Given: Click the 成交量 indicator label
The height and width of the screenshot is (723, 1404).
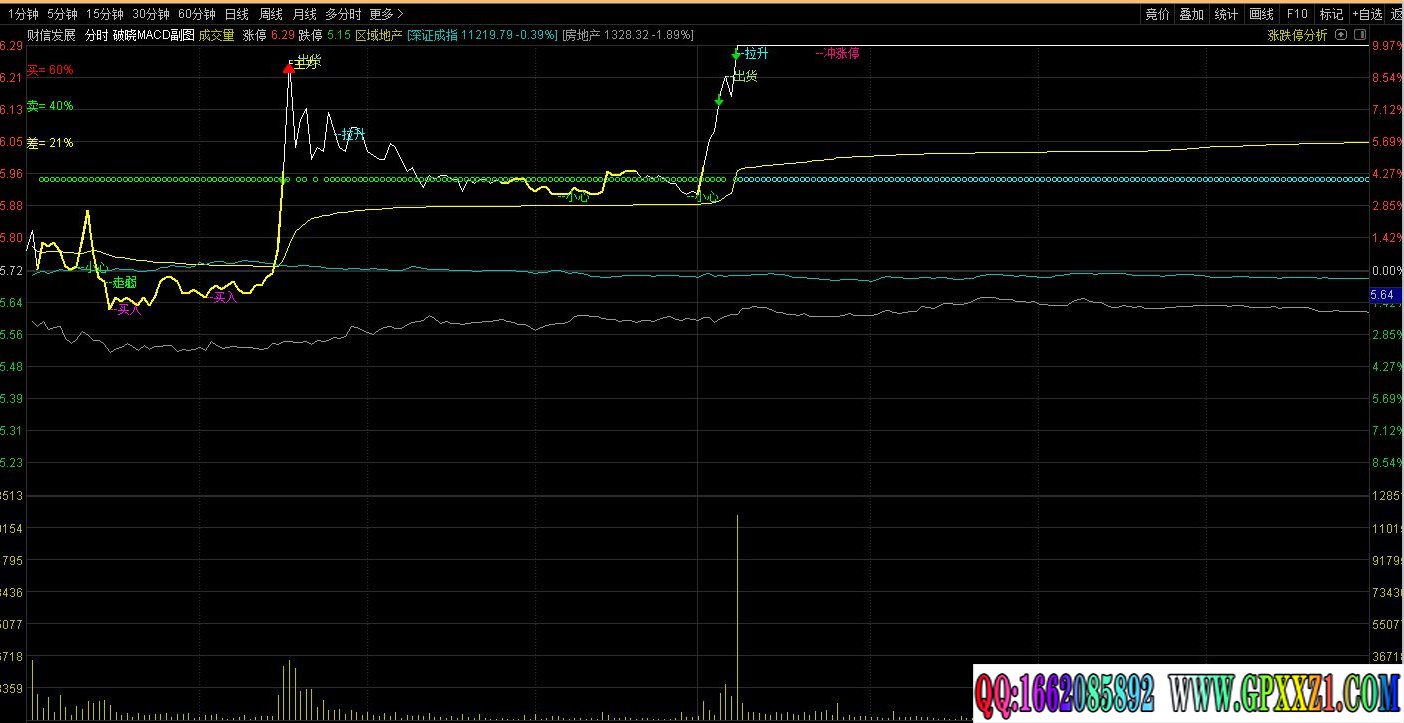Looking at the screenshot, I should coord(217,35).
